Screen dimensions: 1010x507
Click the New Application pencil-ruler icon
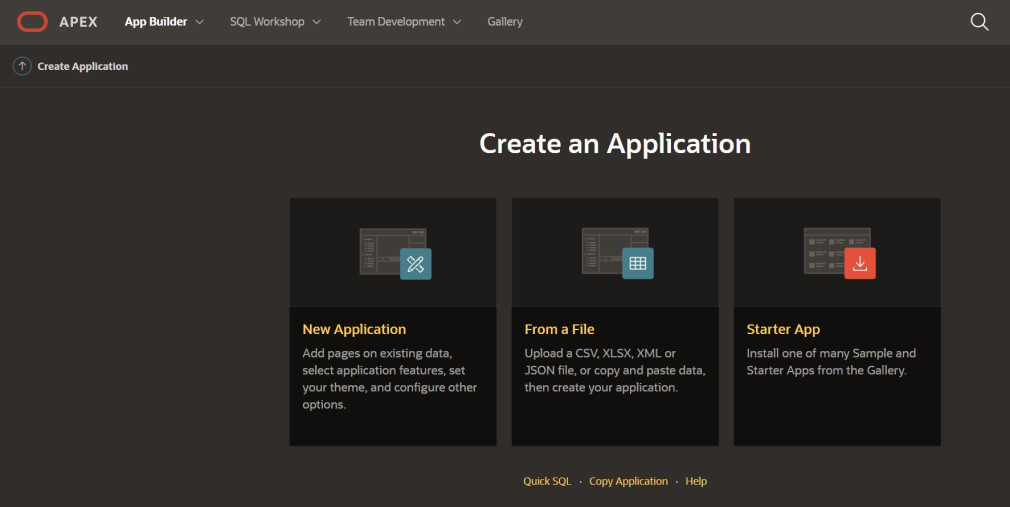416,264
